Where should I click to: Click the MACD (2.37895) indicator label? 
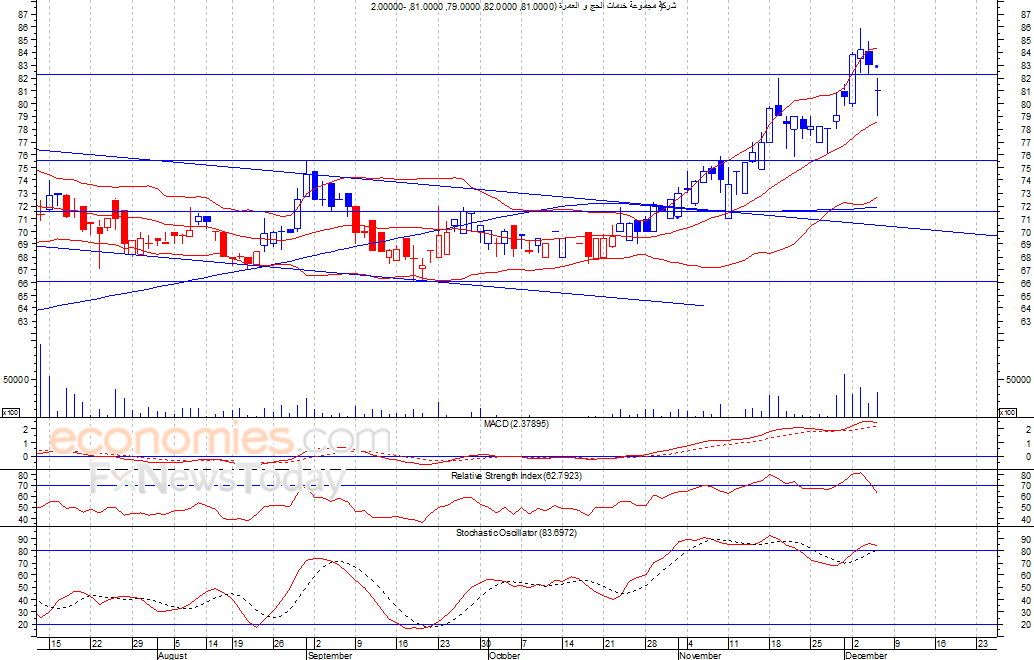pyautogui.click(x=516, y=423)
